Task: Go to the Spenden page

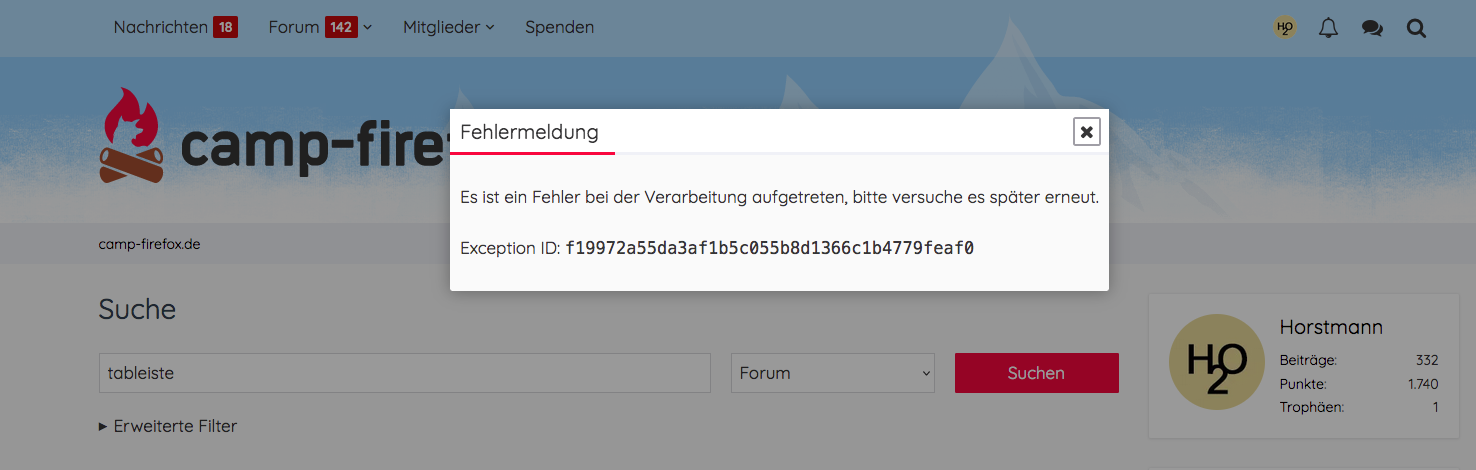Action: 559,27
